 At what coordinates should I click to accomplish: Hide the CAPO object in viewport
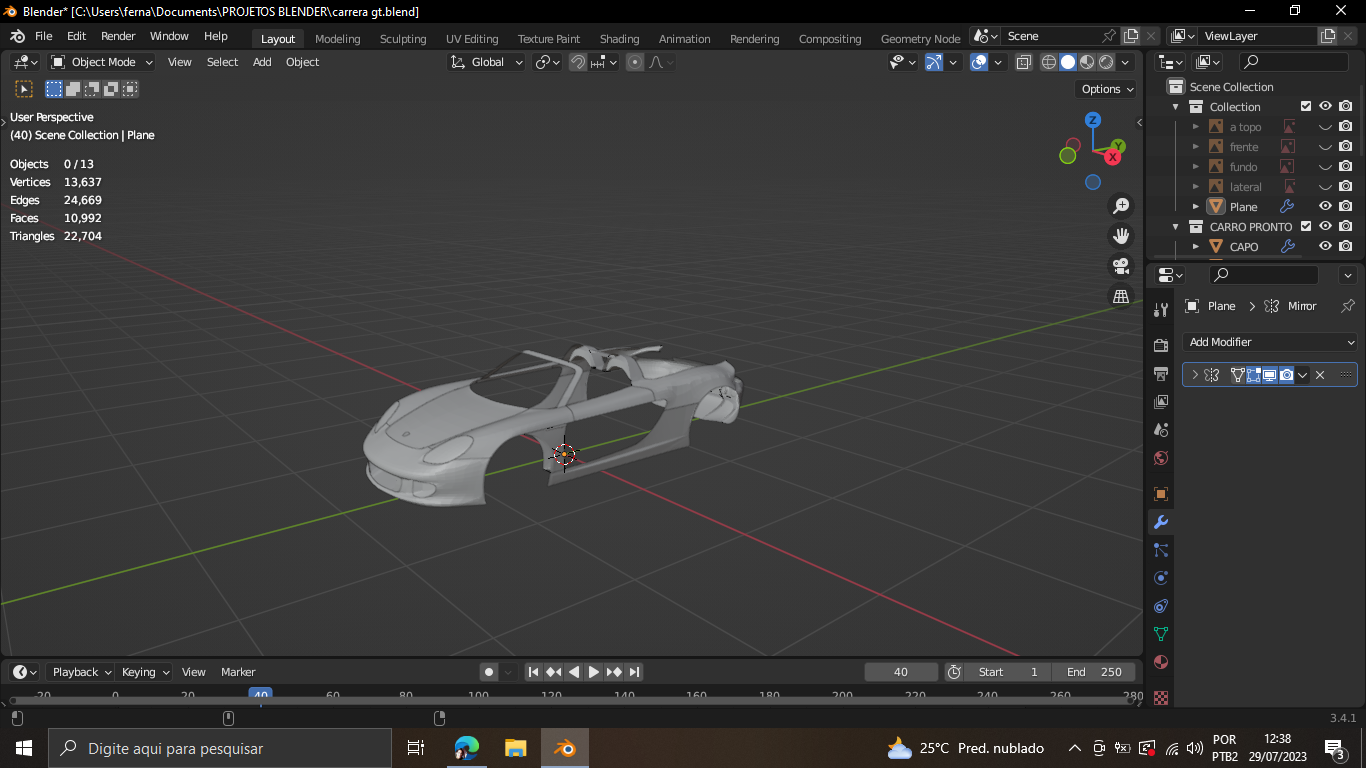click(1325, 246)
